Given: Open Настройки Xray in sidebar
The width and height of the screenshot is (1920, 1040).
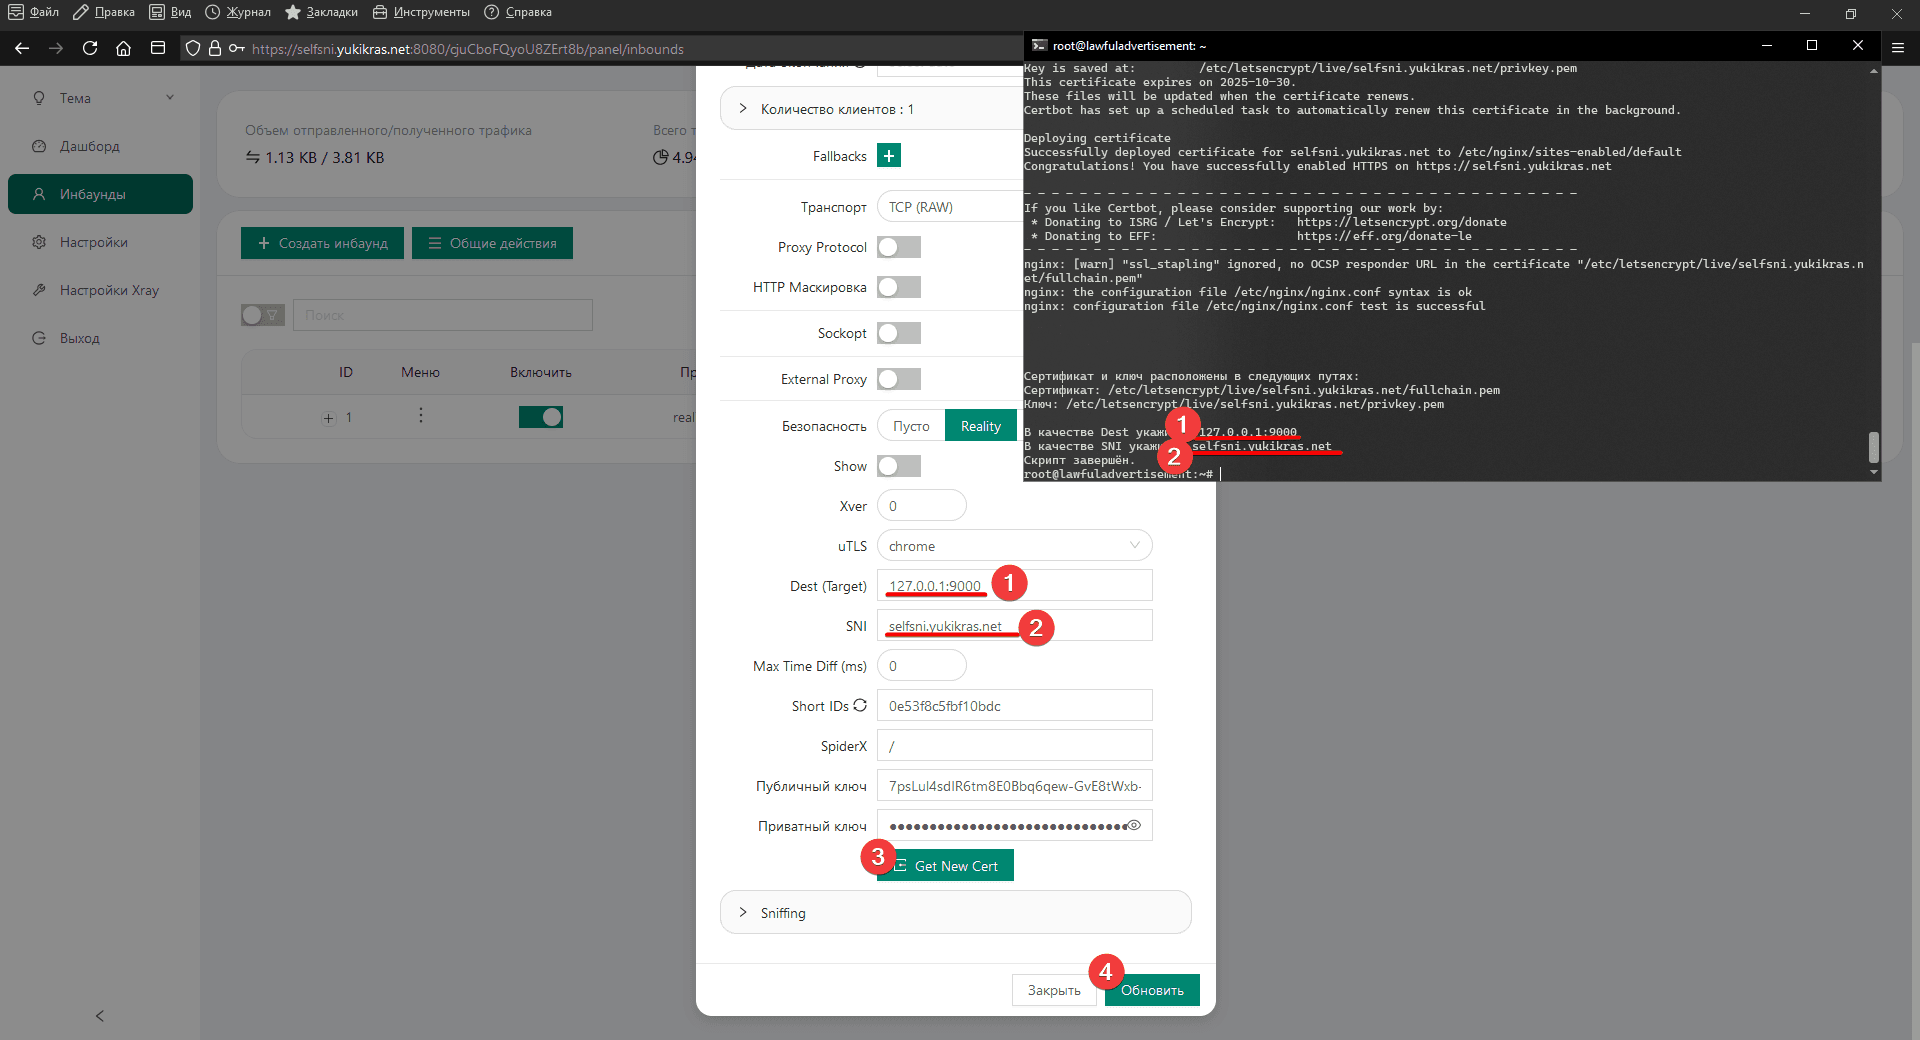Looking at the screenshot, I should point(109,290).
